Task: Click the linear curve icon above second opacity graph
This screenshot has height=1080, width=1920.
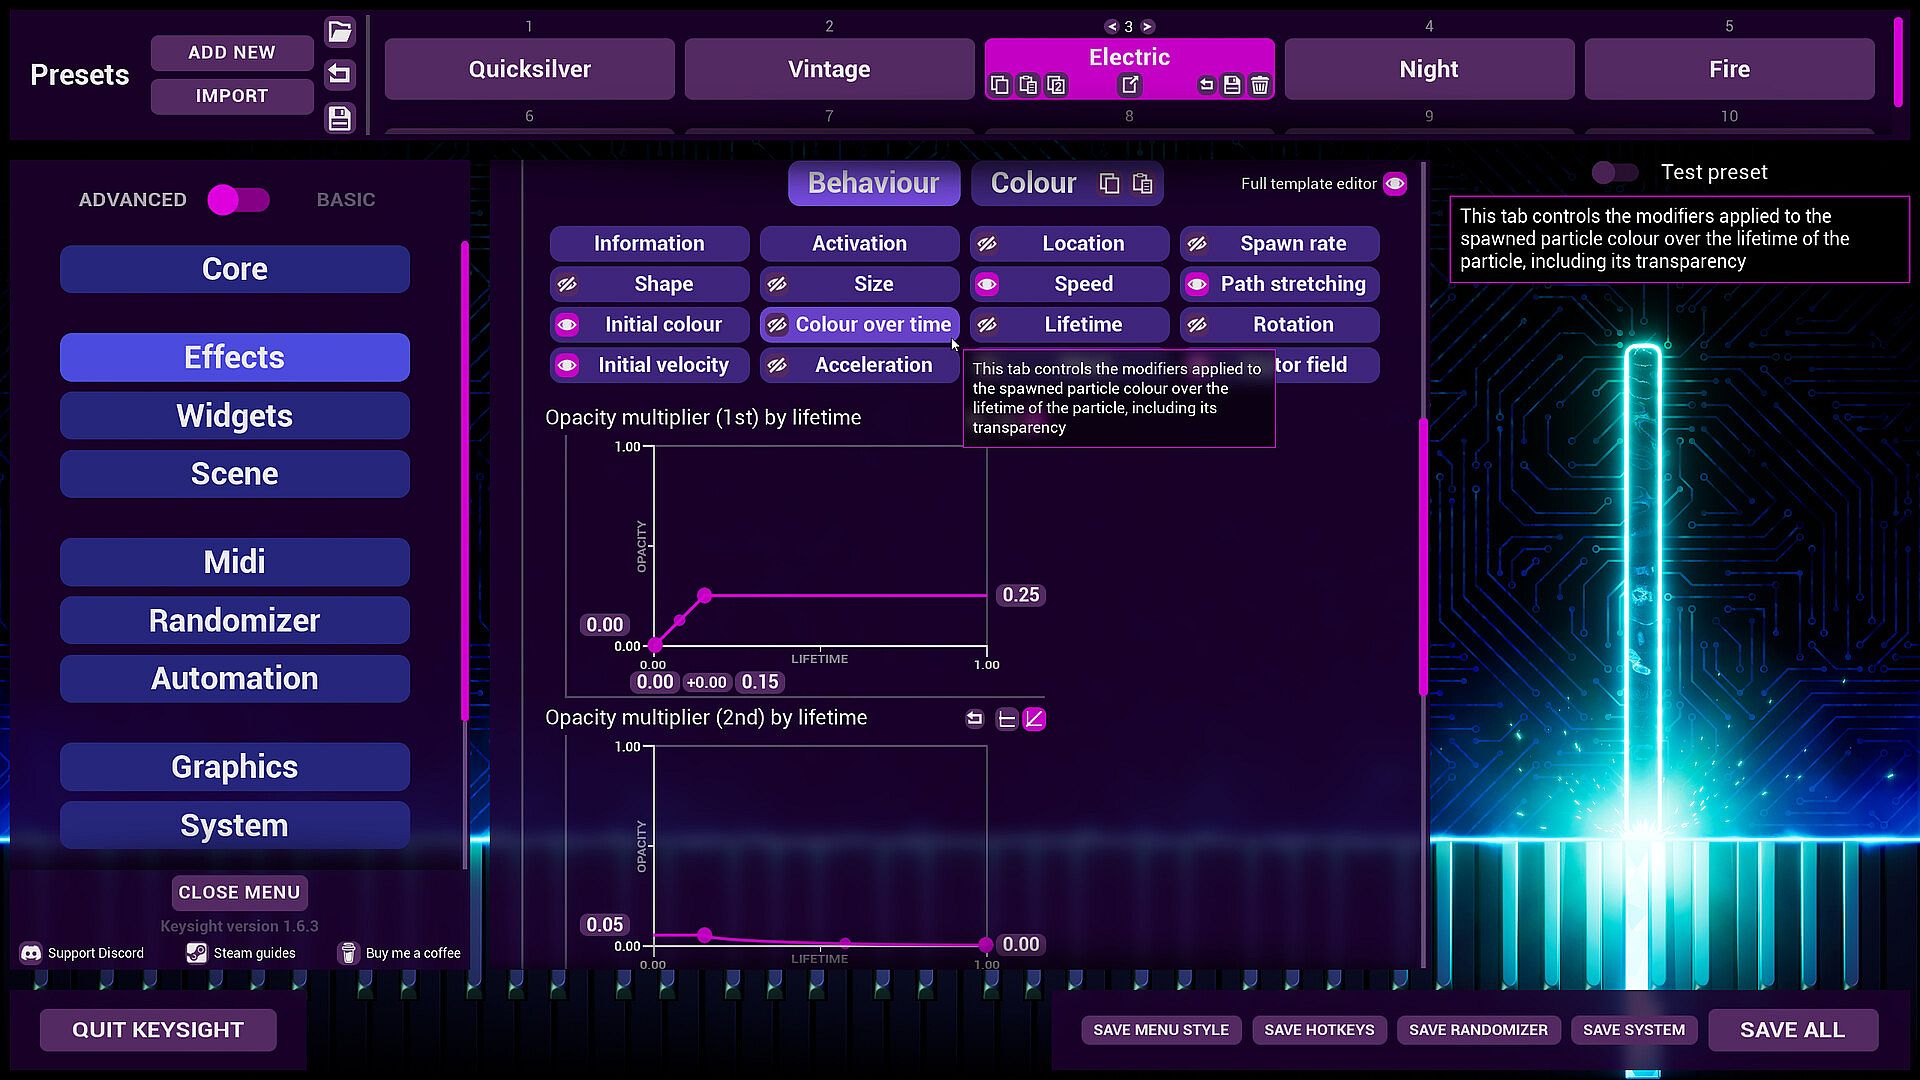Action: (x=1035, y=719)
